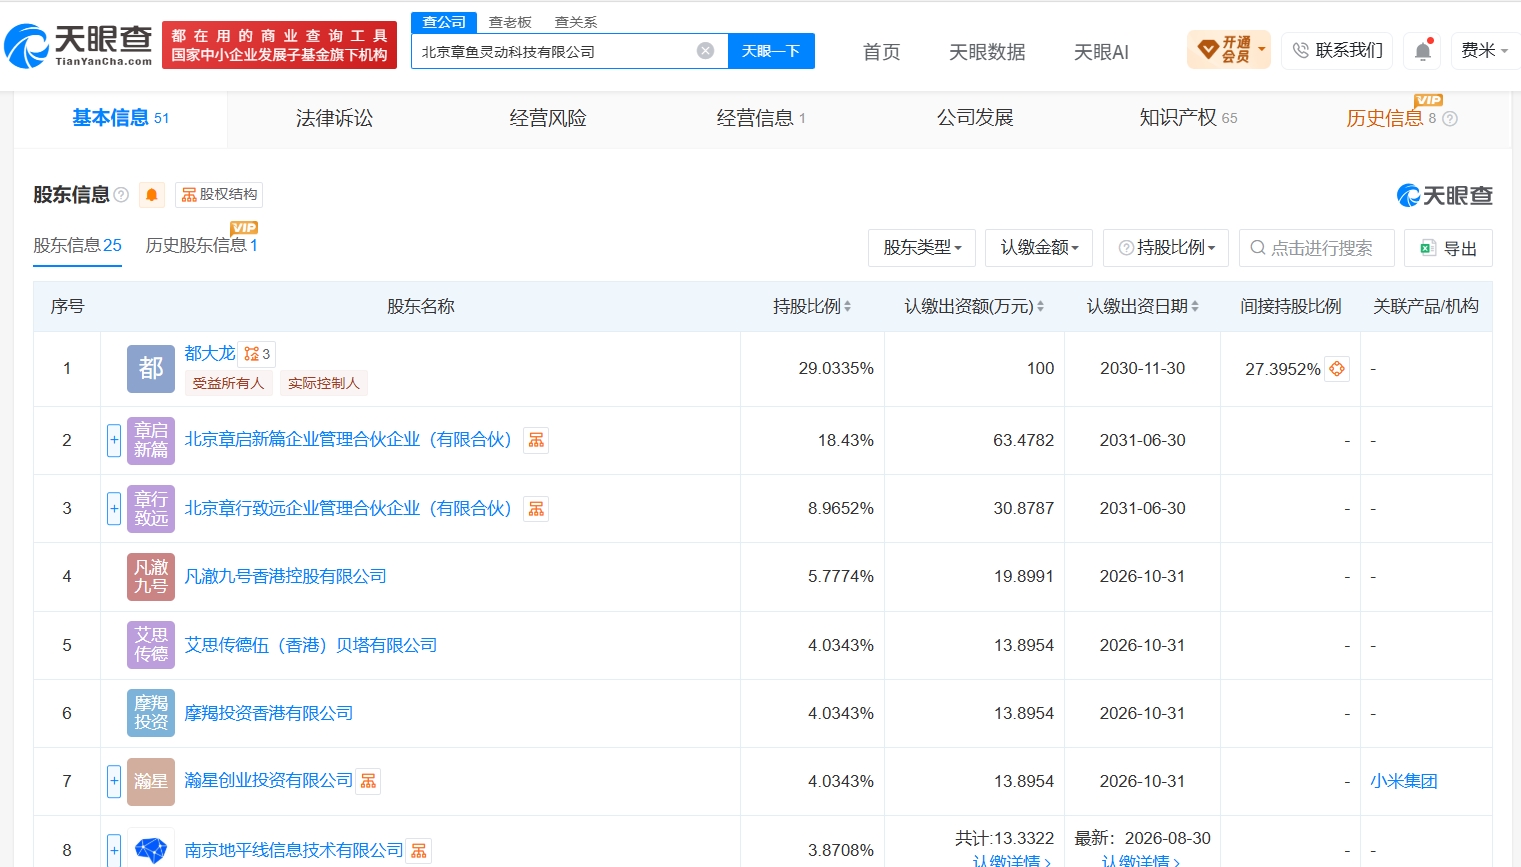Open equity structure icon beside 瀚星创业投资有限公司
The width and height of the screenshot is (1521, 867).
tap(368, 781)
